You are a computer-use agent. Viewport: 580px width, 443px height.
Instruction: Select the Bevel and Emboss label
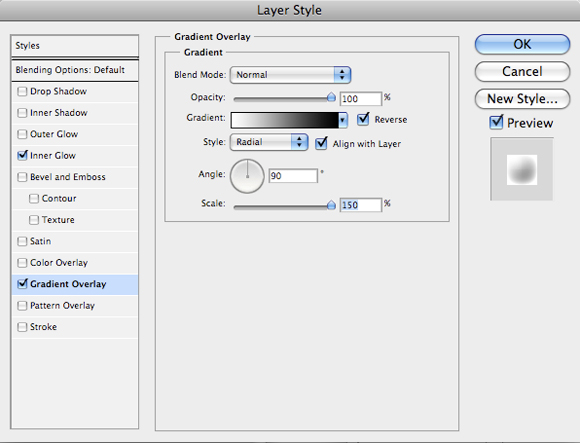(x=68, y=177)
